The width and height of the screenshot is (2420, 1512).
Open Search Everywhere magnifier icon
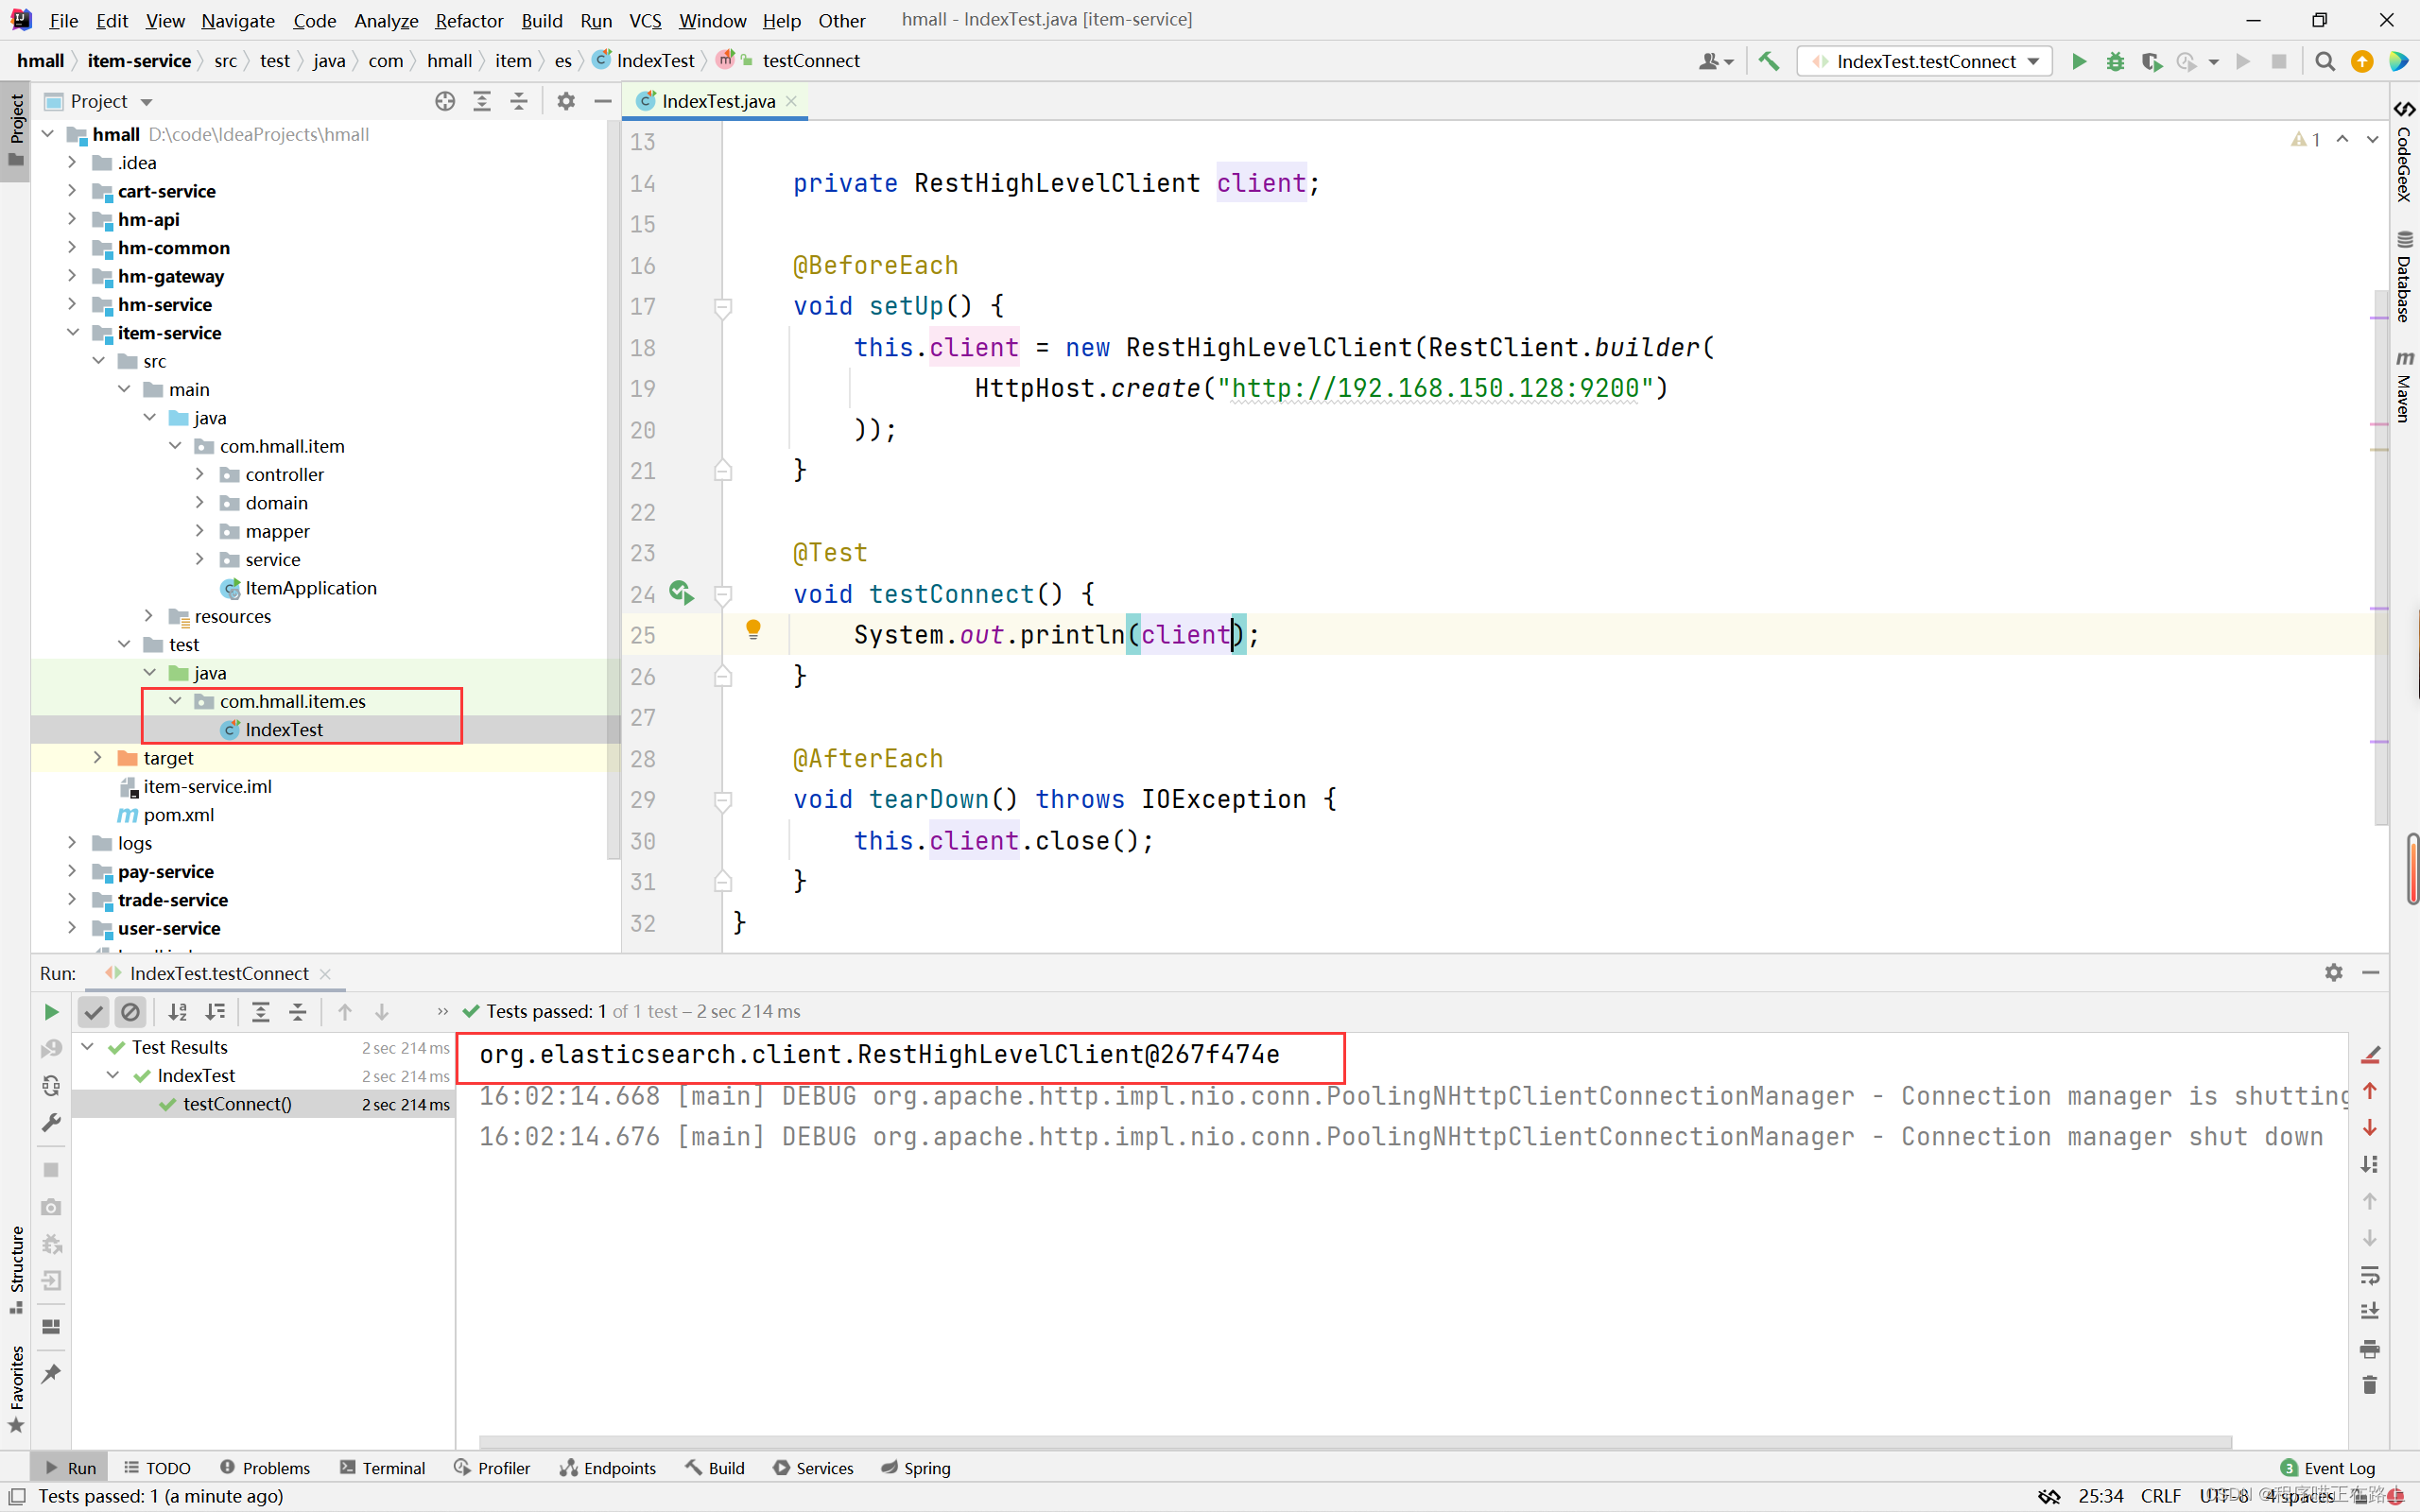click(2324, 61)
